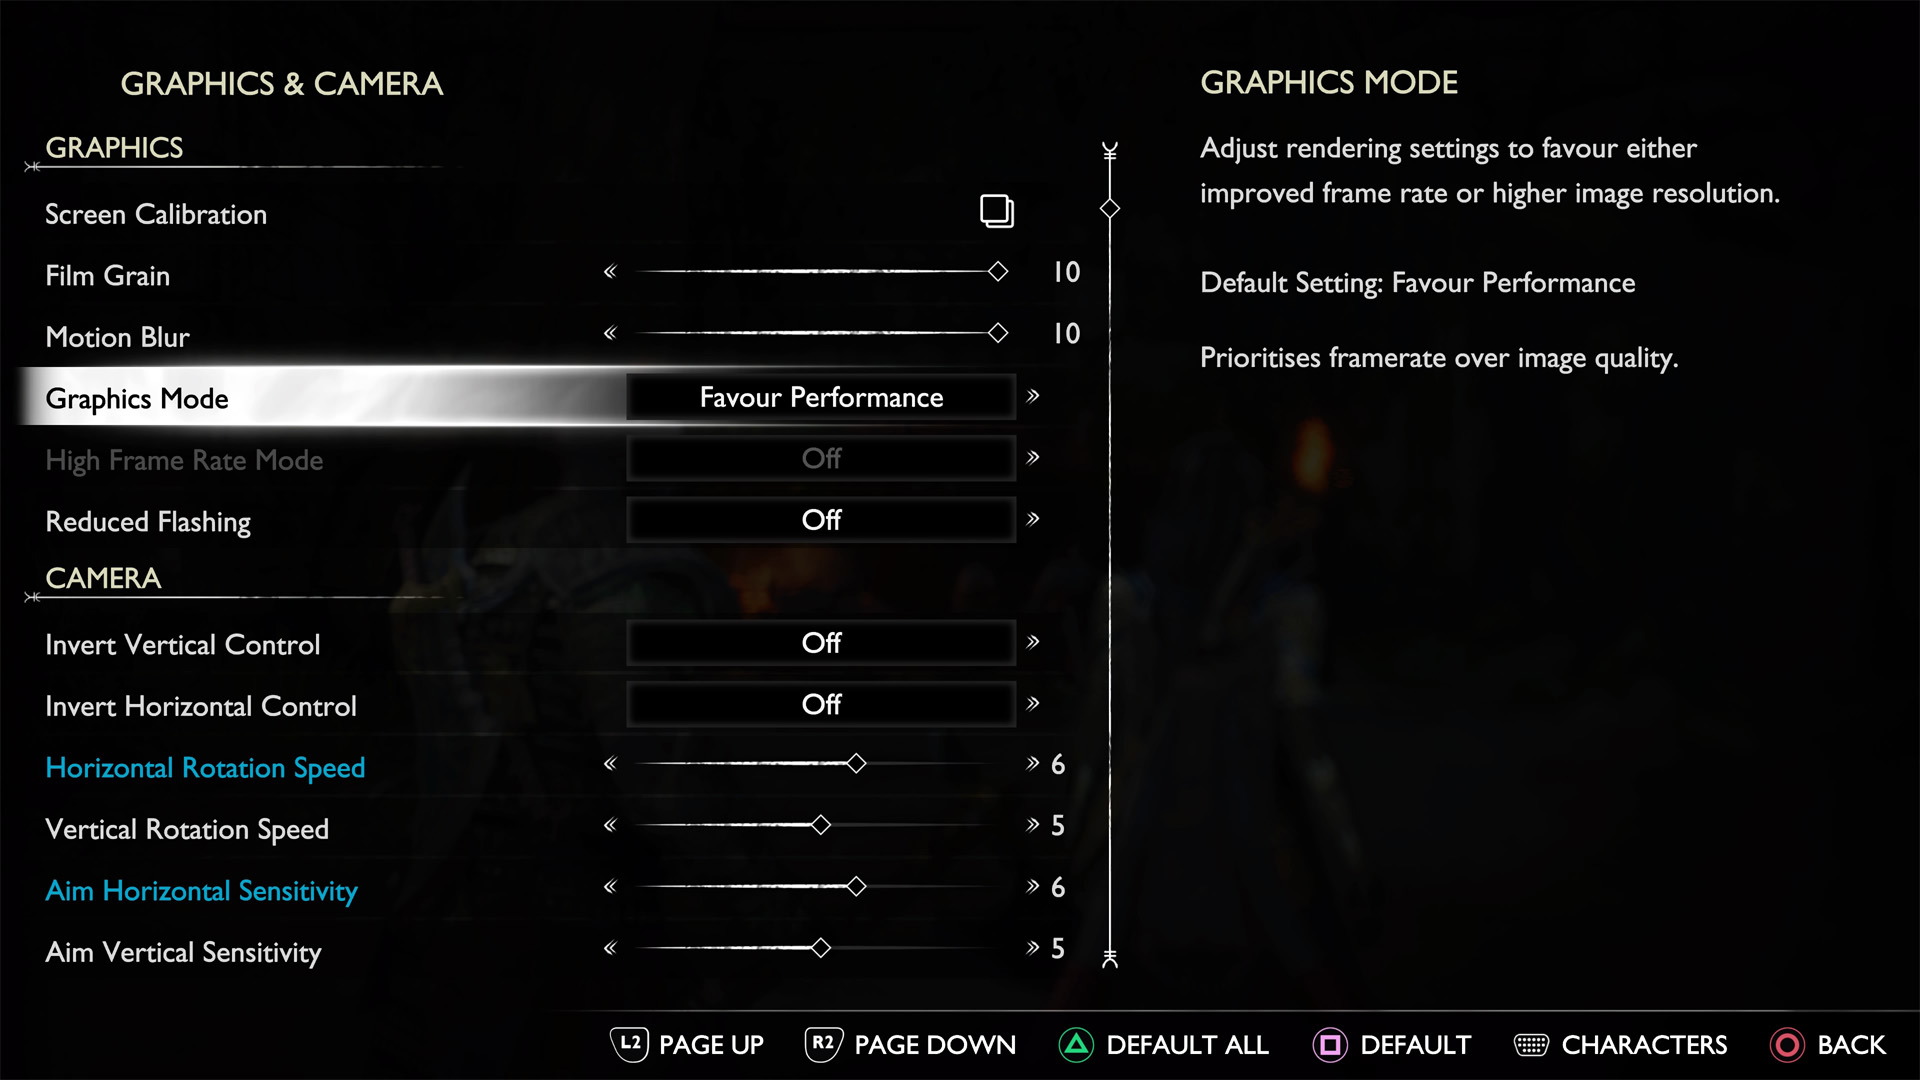Select CAMERA section header
The image size is (1920, 1080).
tap(102, 578)
